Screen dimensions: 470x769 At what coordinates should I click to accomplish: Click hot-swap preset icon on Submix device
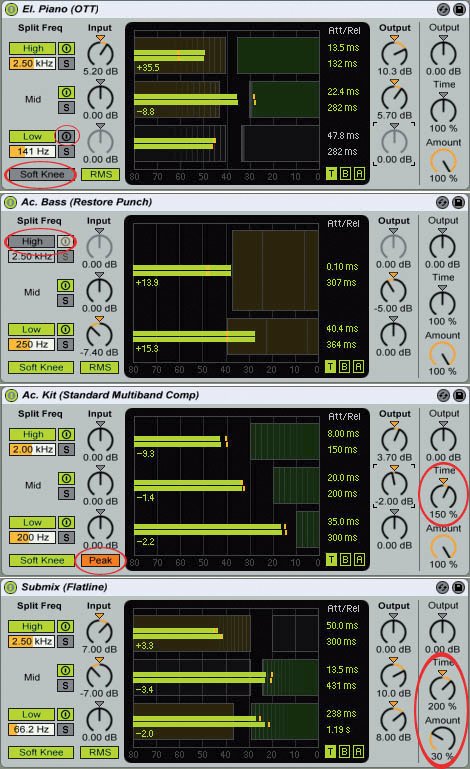pos(442,587)
